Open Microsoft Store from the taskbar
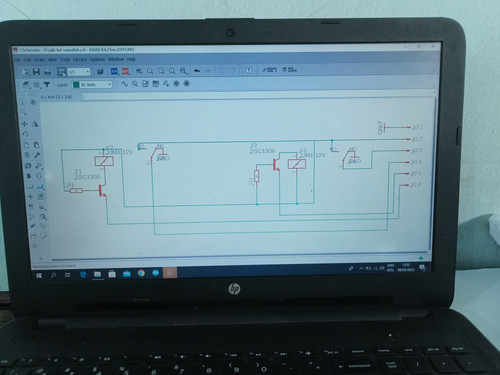Viewport: 500px width, 375px height. tap(112, 274)
